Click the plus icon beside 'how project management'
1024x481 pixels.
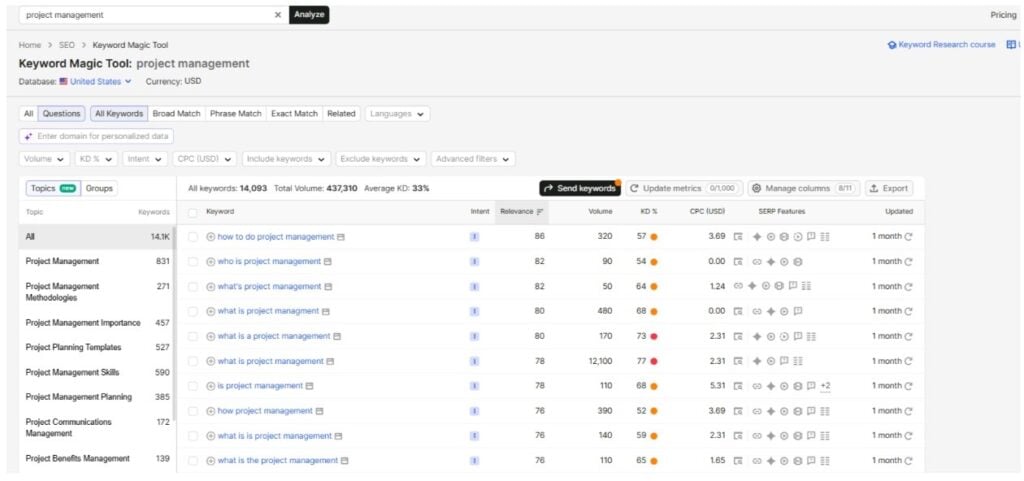pos(210,411)
